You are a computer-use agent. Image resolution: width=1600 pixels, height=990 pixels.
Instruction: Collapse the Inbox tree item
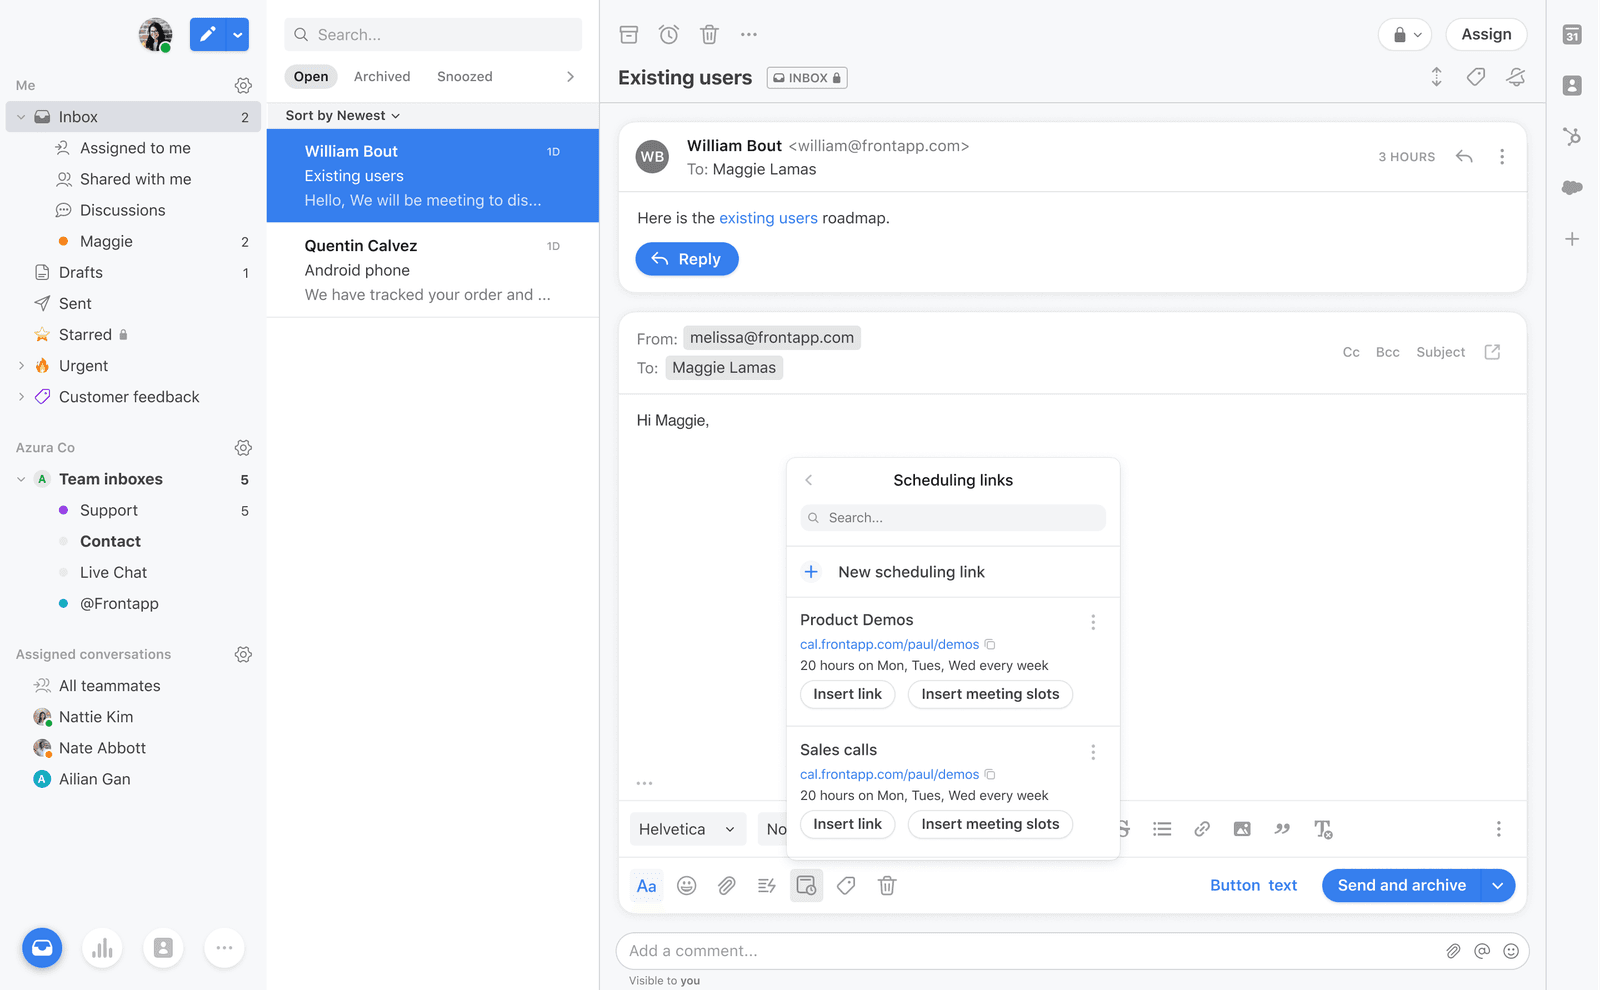(x=21, y=117)
